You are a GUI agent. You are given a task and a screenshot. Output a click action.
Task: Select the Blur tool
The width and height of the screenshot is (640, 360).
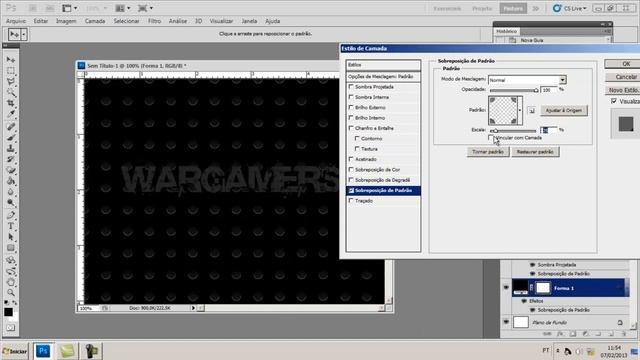[11, 192]
